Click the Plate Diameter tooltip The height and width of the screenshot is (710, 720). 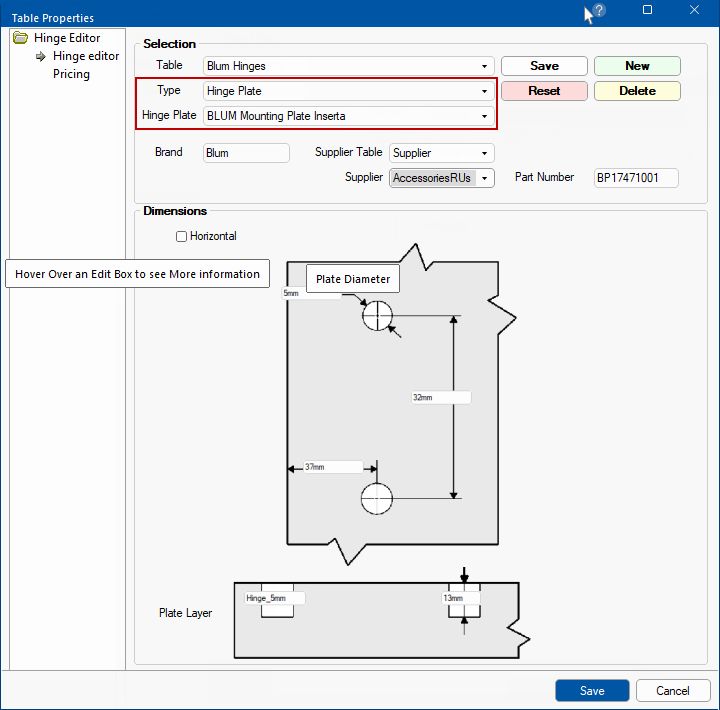[353, 279]
